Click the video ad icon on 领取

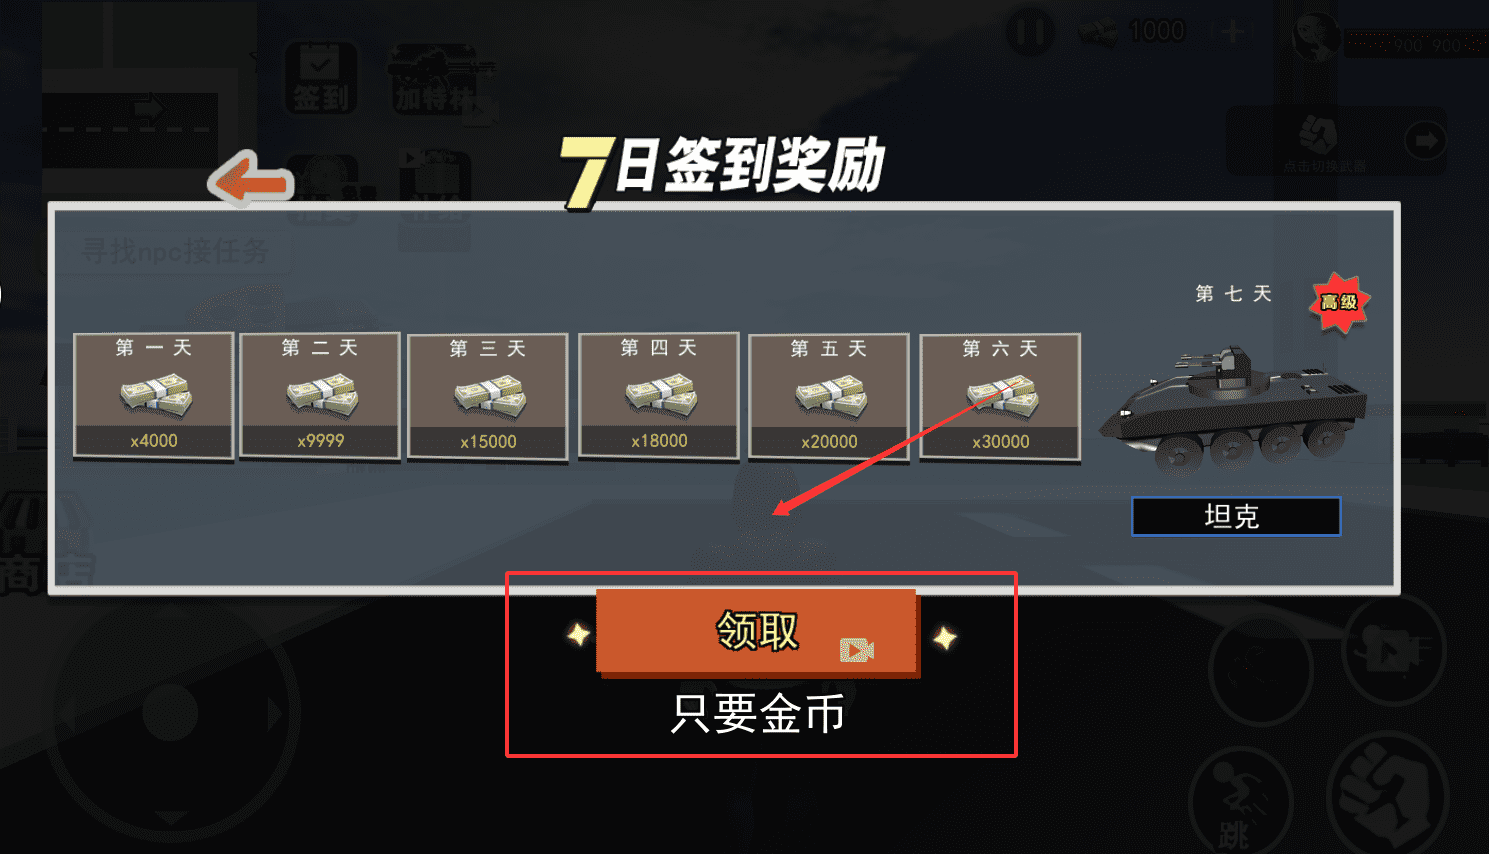857,650
